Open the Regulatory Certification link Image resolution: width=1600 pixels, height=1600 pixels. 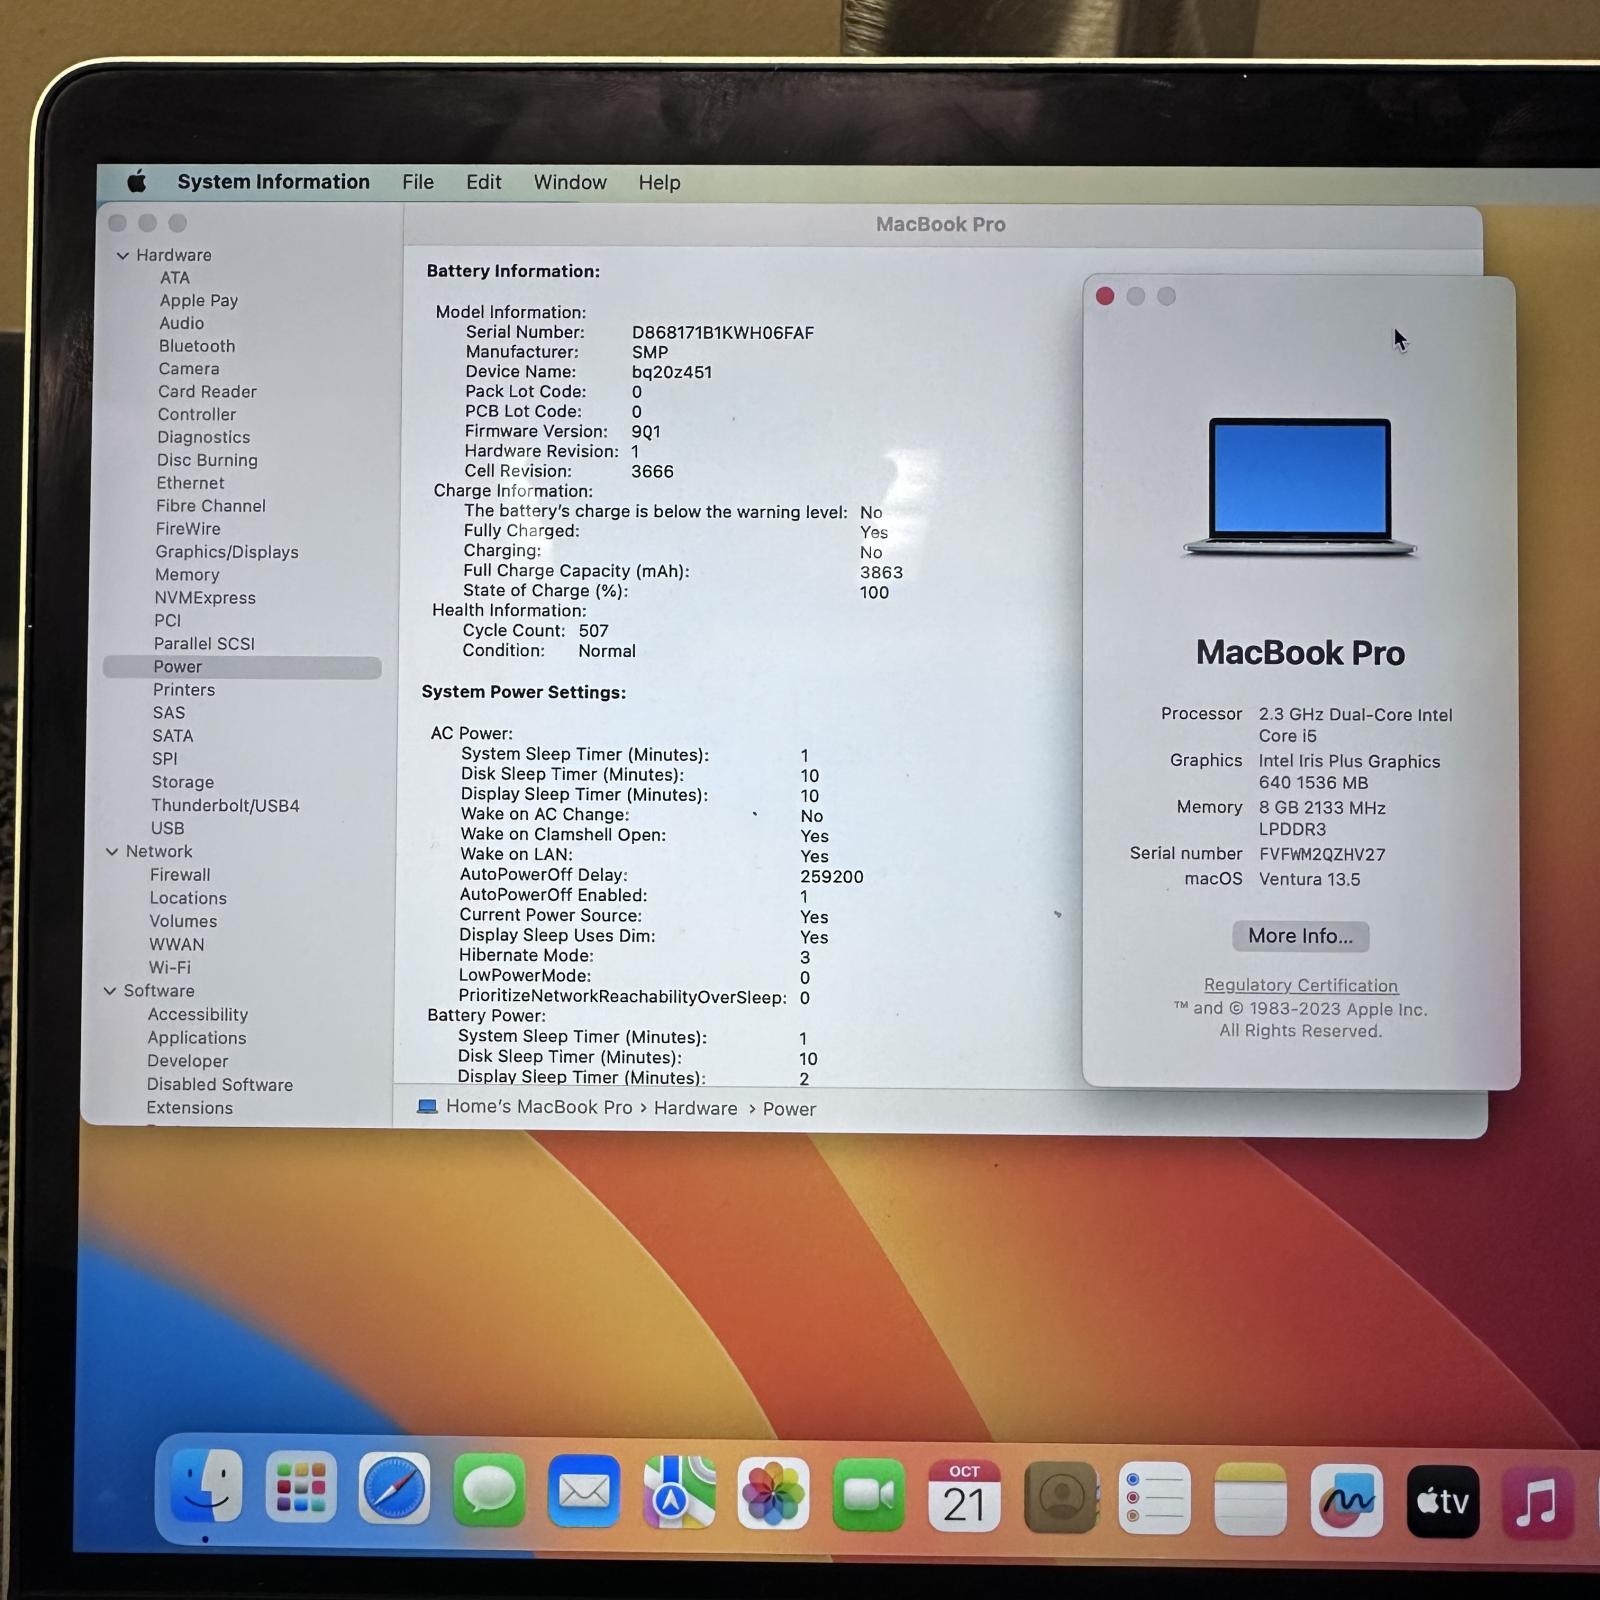pos(1300,985)
